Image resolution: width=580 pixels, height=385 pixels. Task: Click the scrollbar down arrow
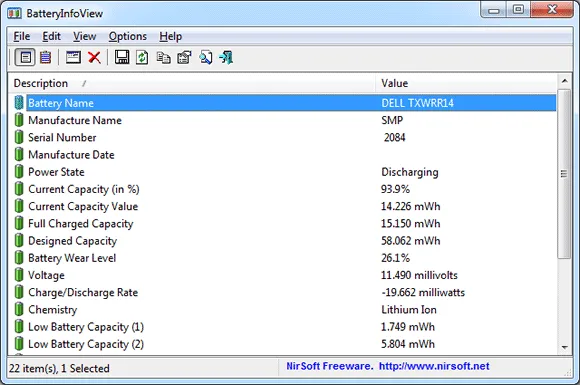[564, 347]
